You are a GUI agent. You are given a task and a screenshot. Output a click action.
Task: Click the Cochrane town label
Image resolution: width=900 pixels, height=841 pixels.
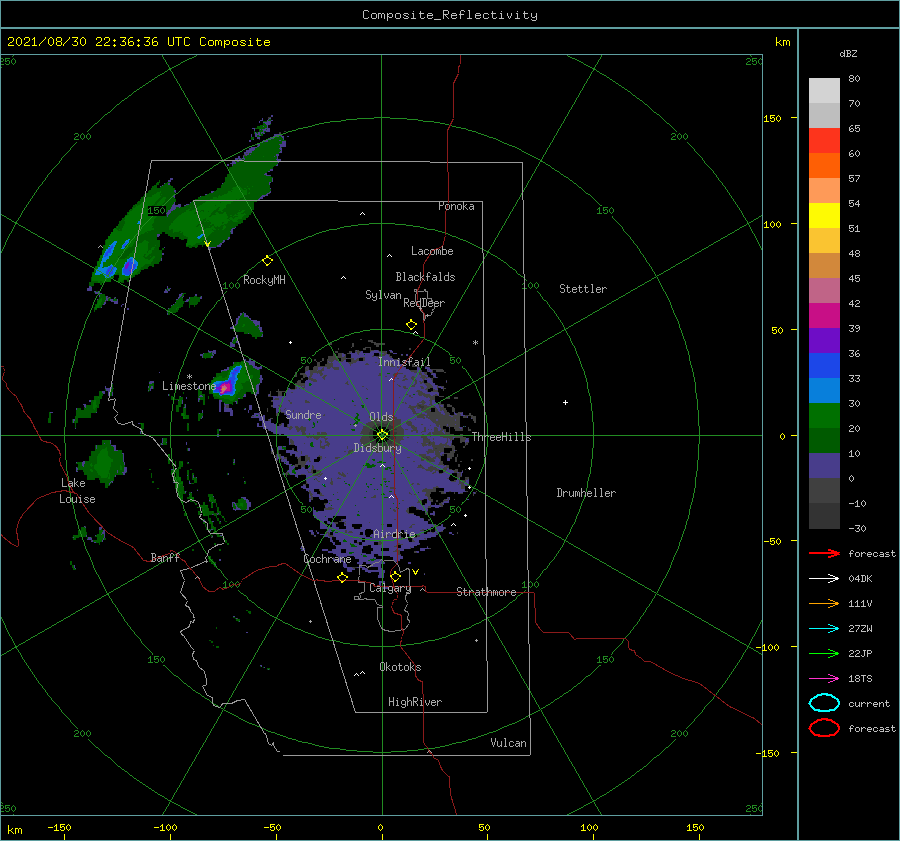pos(327,559)
